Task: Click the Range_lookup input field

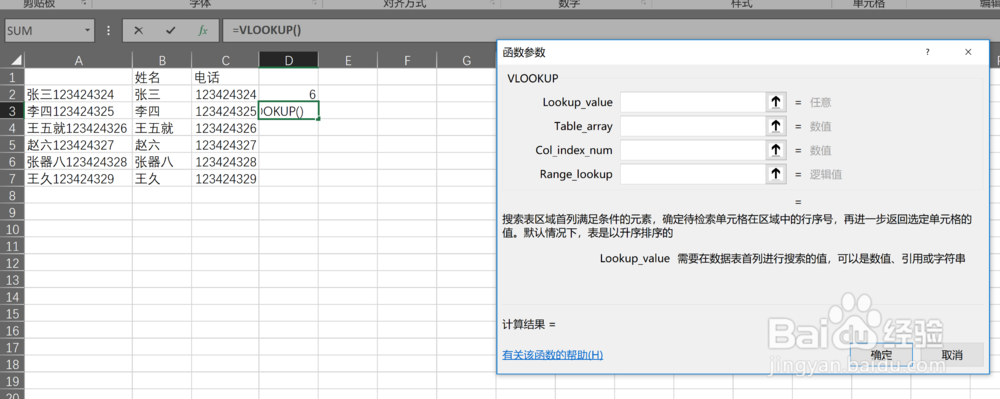Action: point(693,174)
